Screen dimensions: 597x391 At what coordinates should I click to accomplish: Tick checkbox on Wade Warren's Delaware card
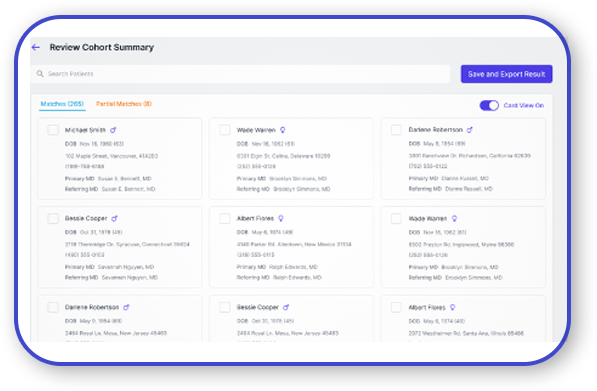point(225,130)
